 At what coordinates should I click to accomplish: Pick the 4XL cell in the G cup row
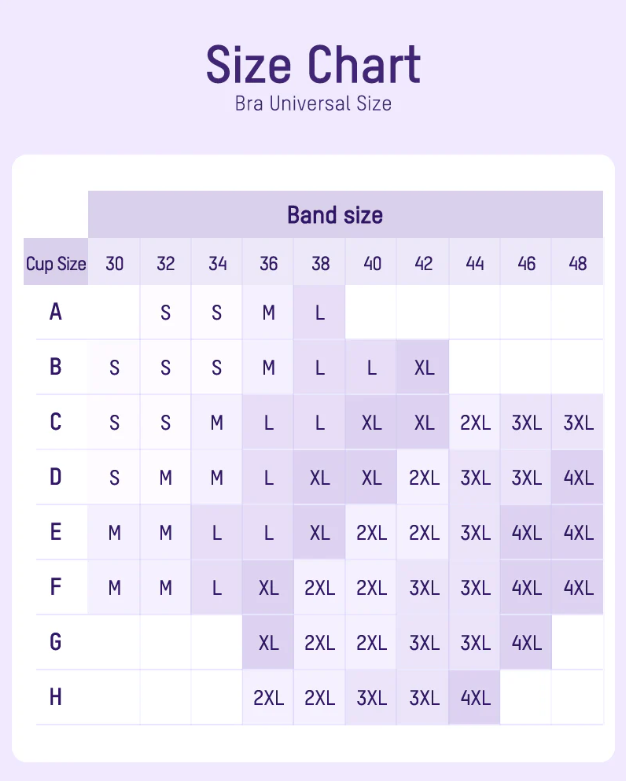click(526, 642)
